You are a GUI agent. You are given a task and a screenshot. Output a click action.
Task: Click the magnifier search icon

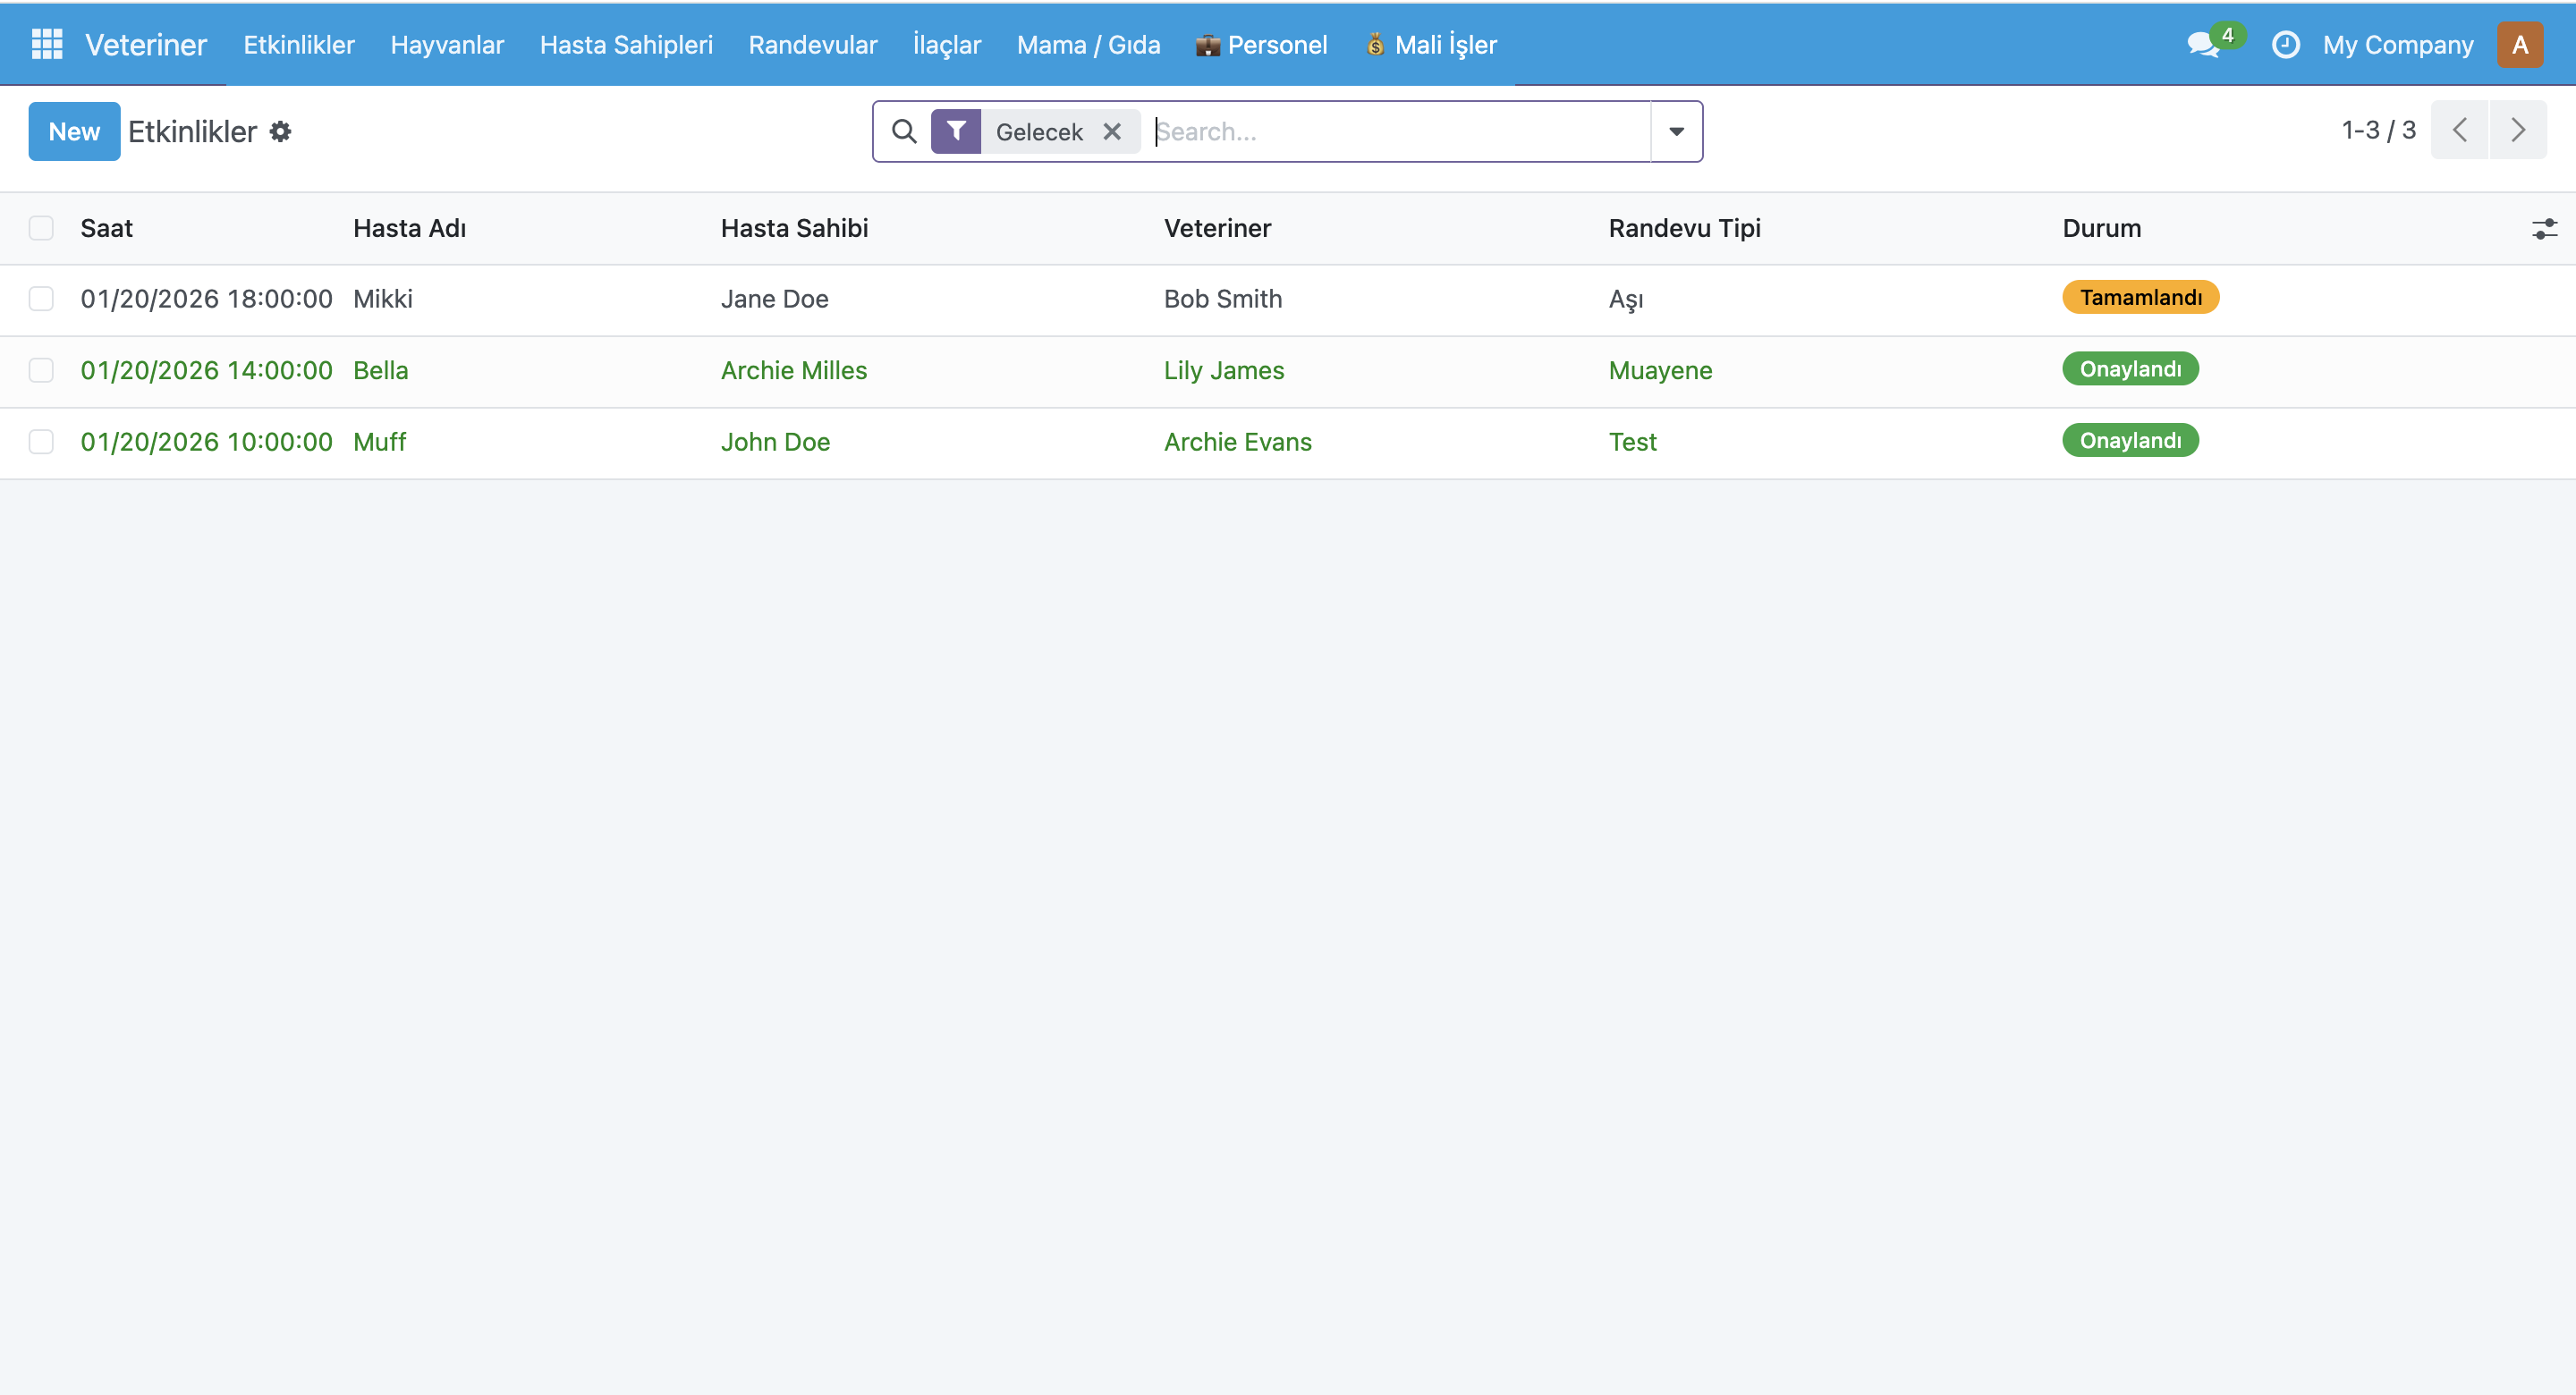pos(904,131)
